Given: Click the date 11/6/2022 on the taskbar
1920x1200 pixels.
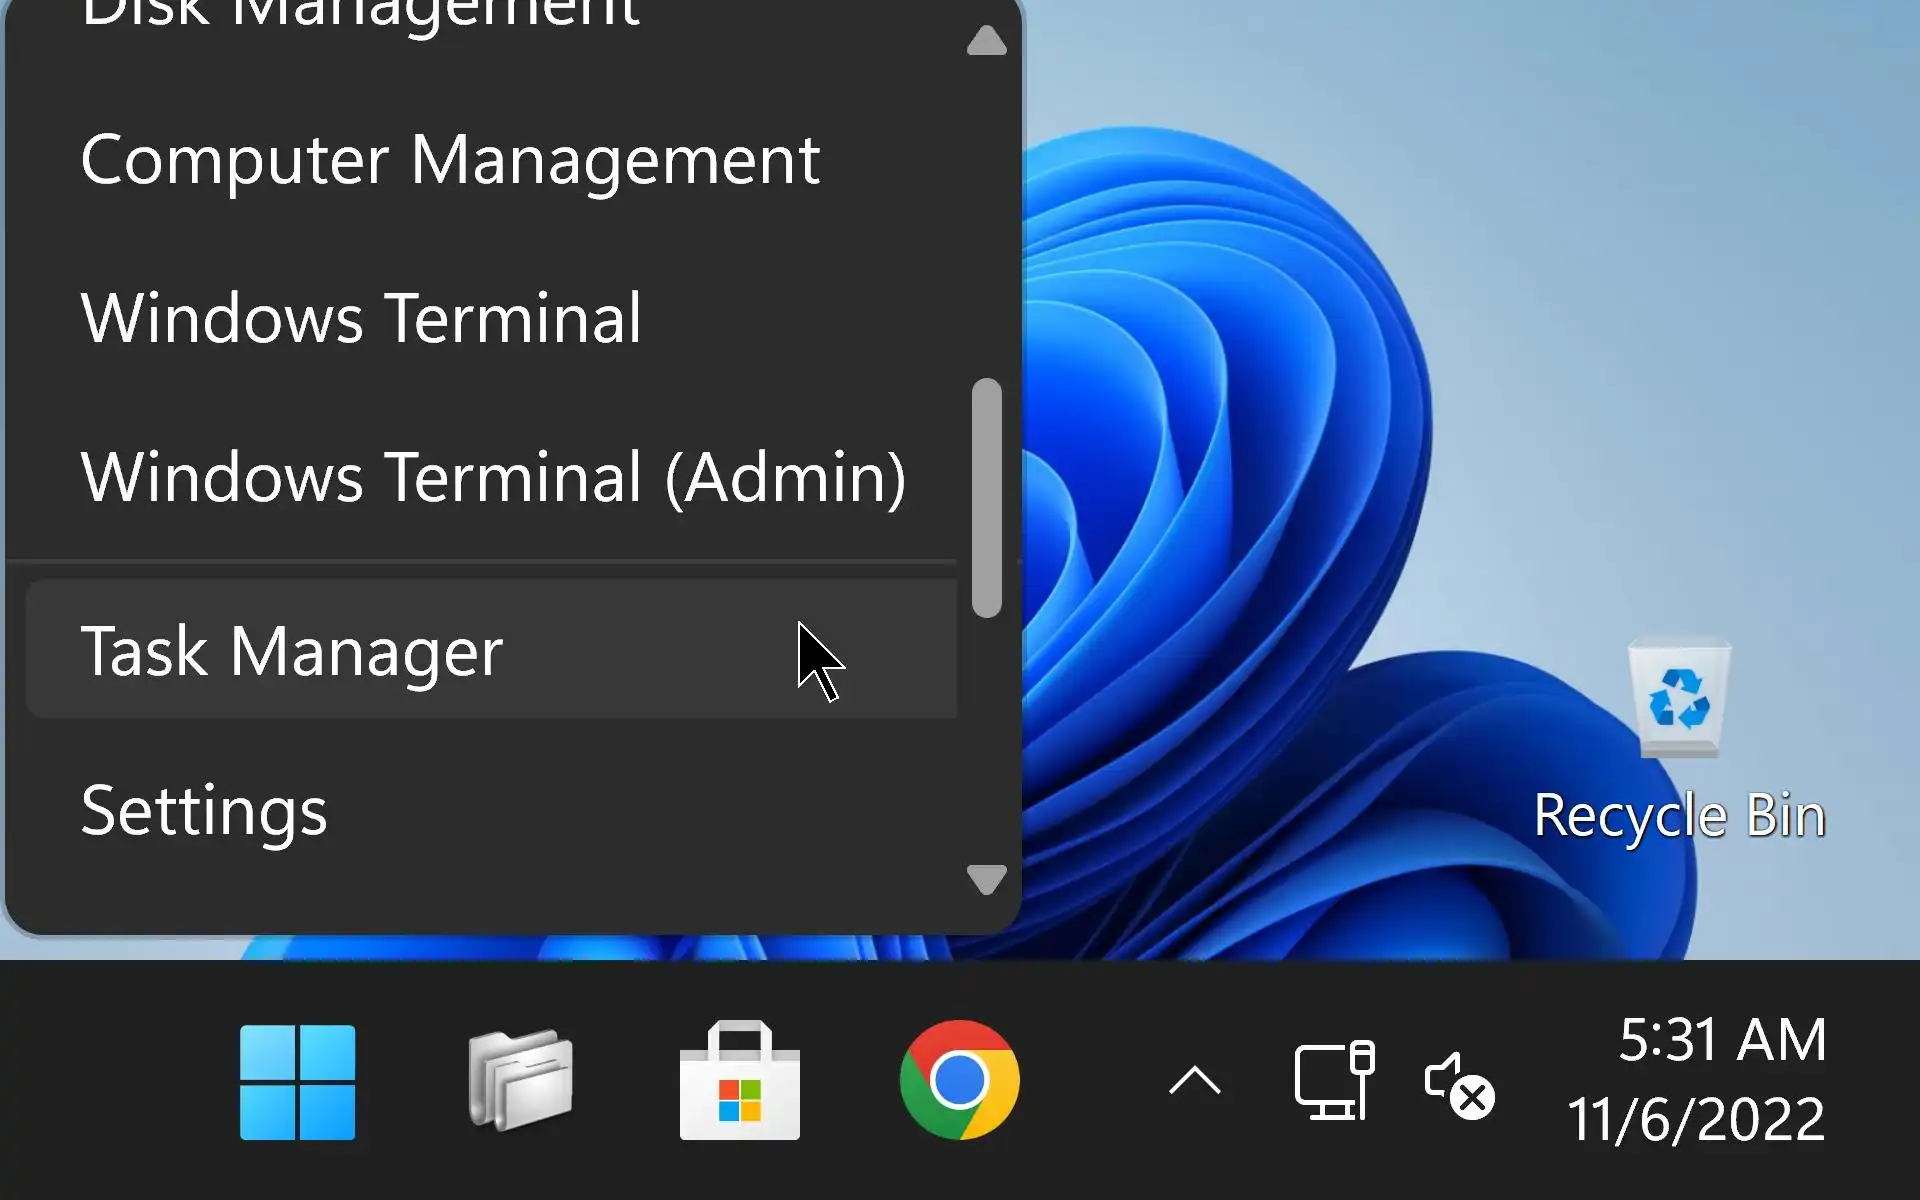Looking at the screenshot, I should [1696, 1120].
